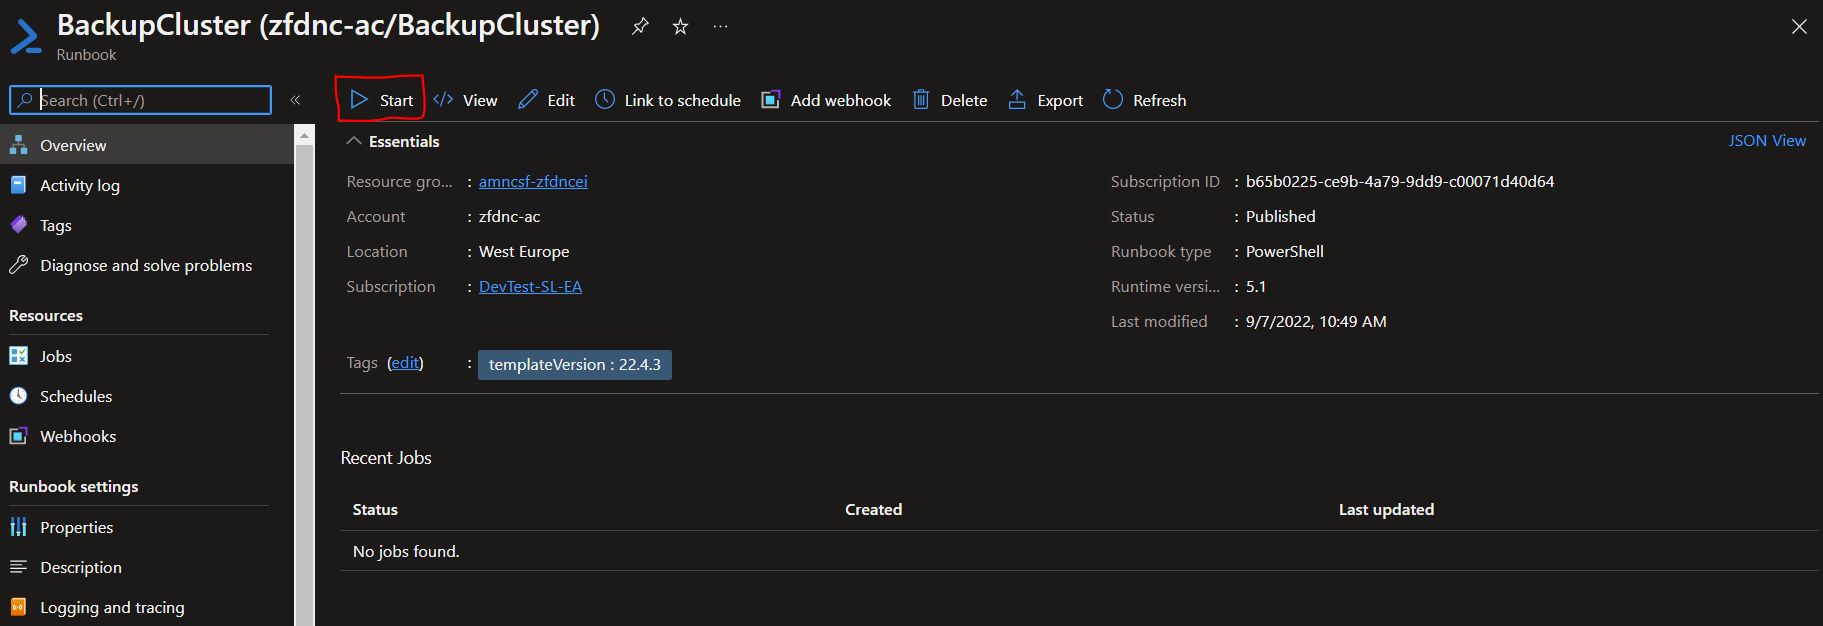
Task: Click the Schedules clock sidebar icon
Action: [x=18, y=396]
